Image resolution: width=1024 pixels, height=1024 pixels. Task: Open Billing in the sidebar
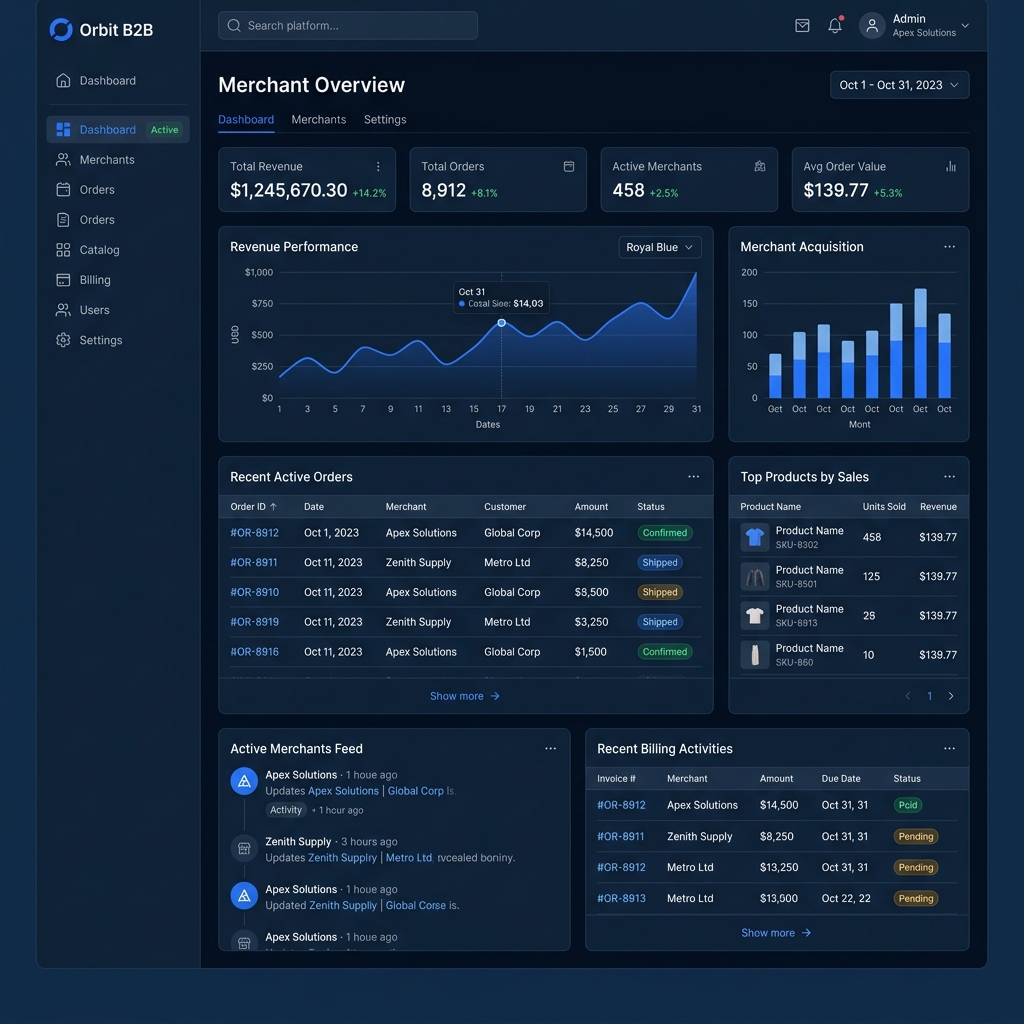118,280
